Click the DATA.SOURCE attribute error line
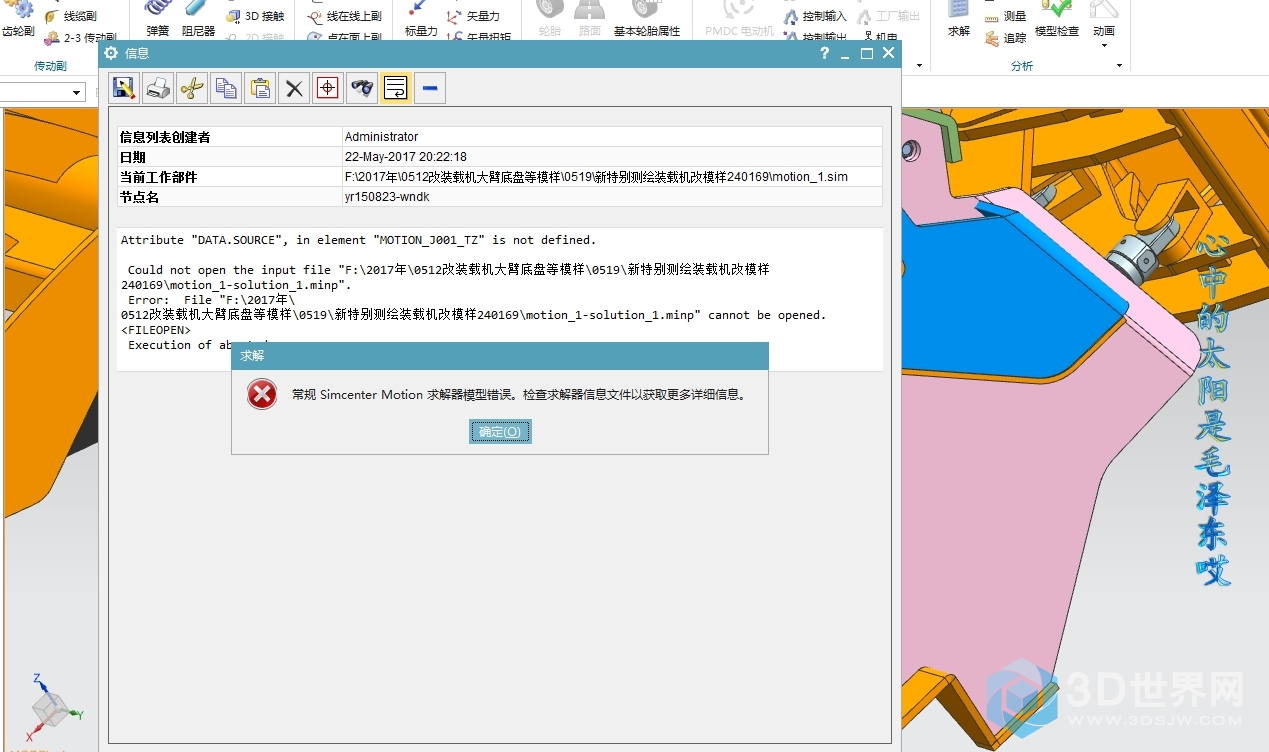1269x752 pixels. point(358,240)
